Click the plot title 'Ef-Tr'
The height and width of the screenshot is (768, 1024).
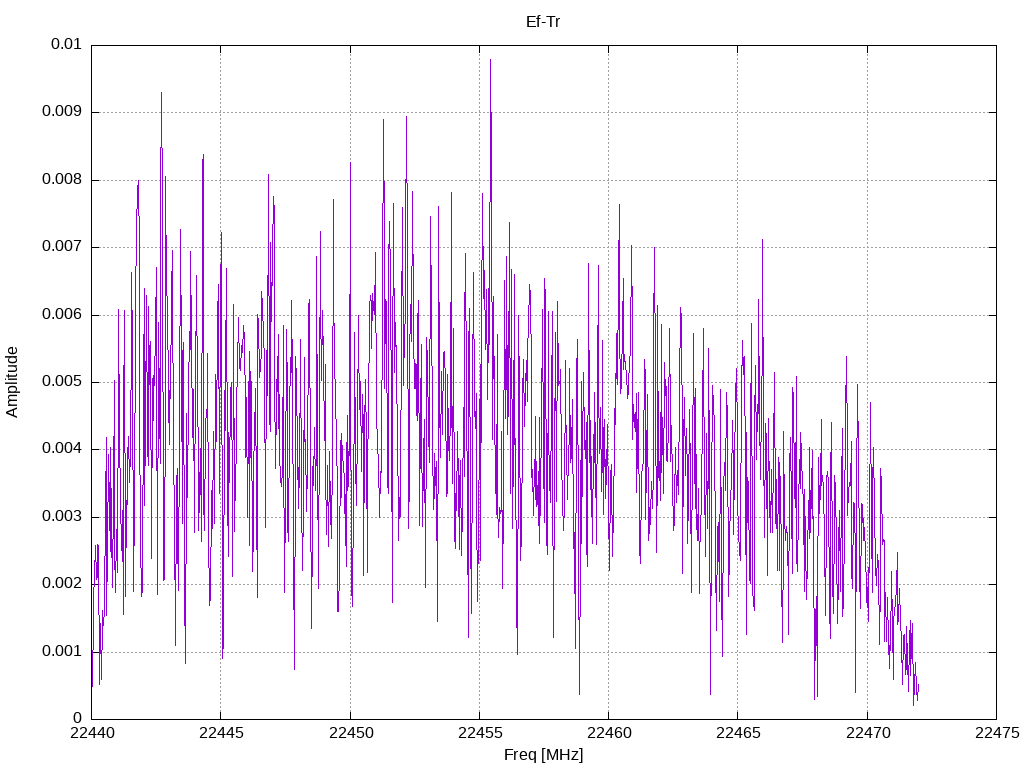tap(543, 22)
